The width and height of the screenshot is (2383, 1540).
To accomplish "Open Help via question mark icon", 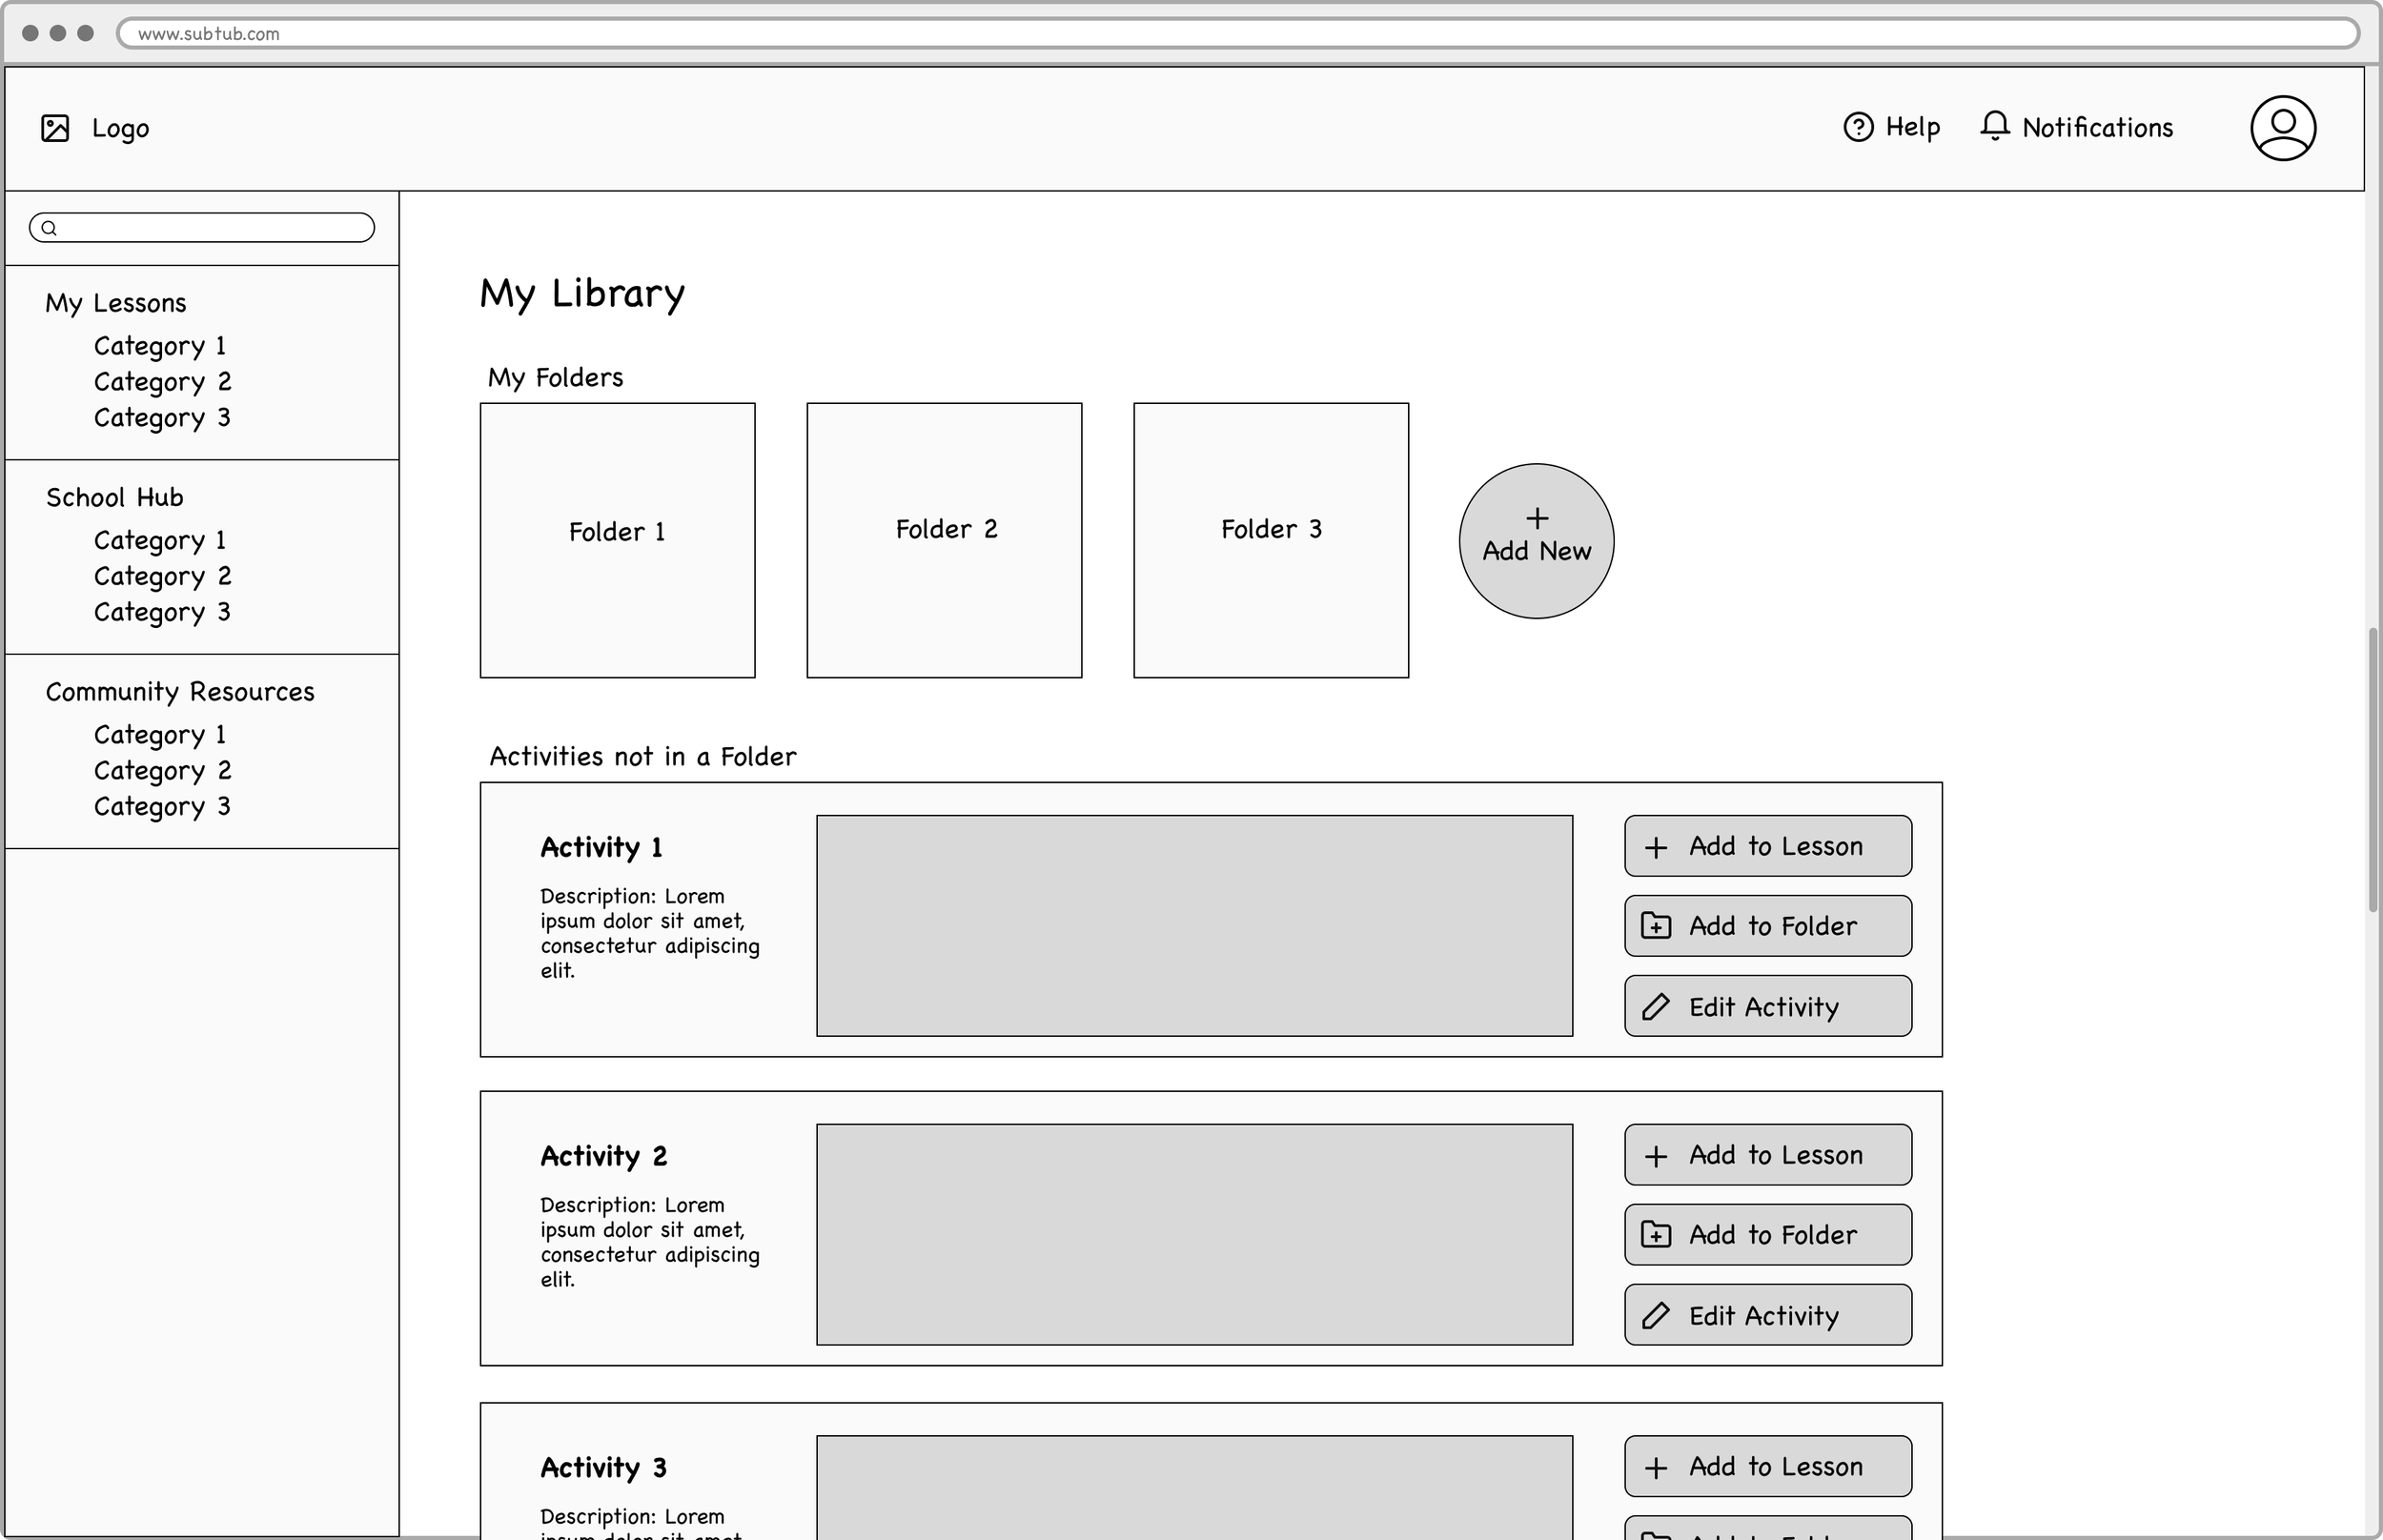I will coord(1858,127).
